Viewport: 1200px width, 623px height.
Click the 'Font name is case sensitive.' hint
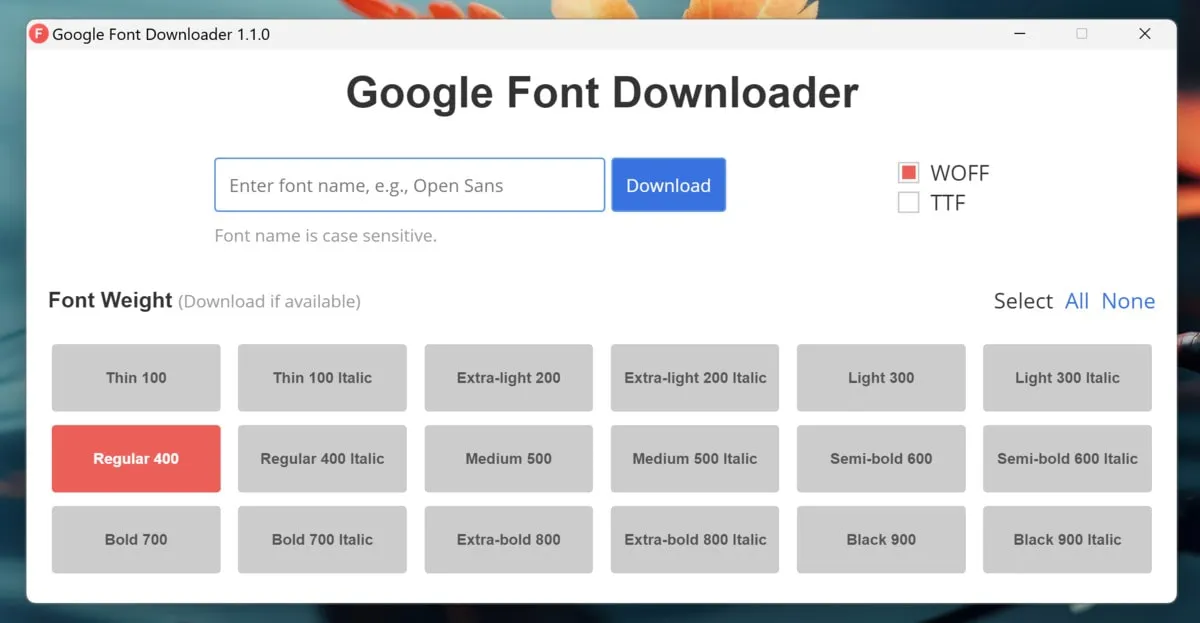[x=326, y=236]
